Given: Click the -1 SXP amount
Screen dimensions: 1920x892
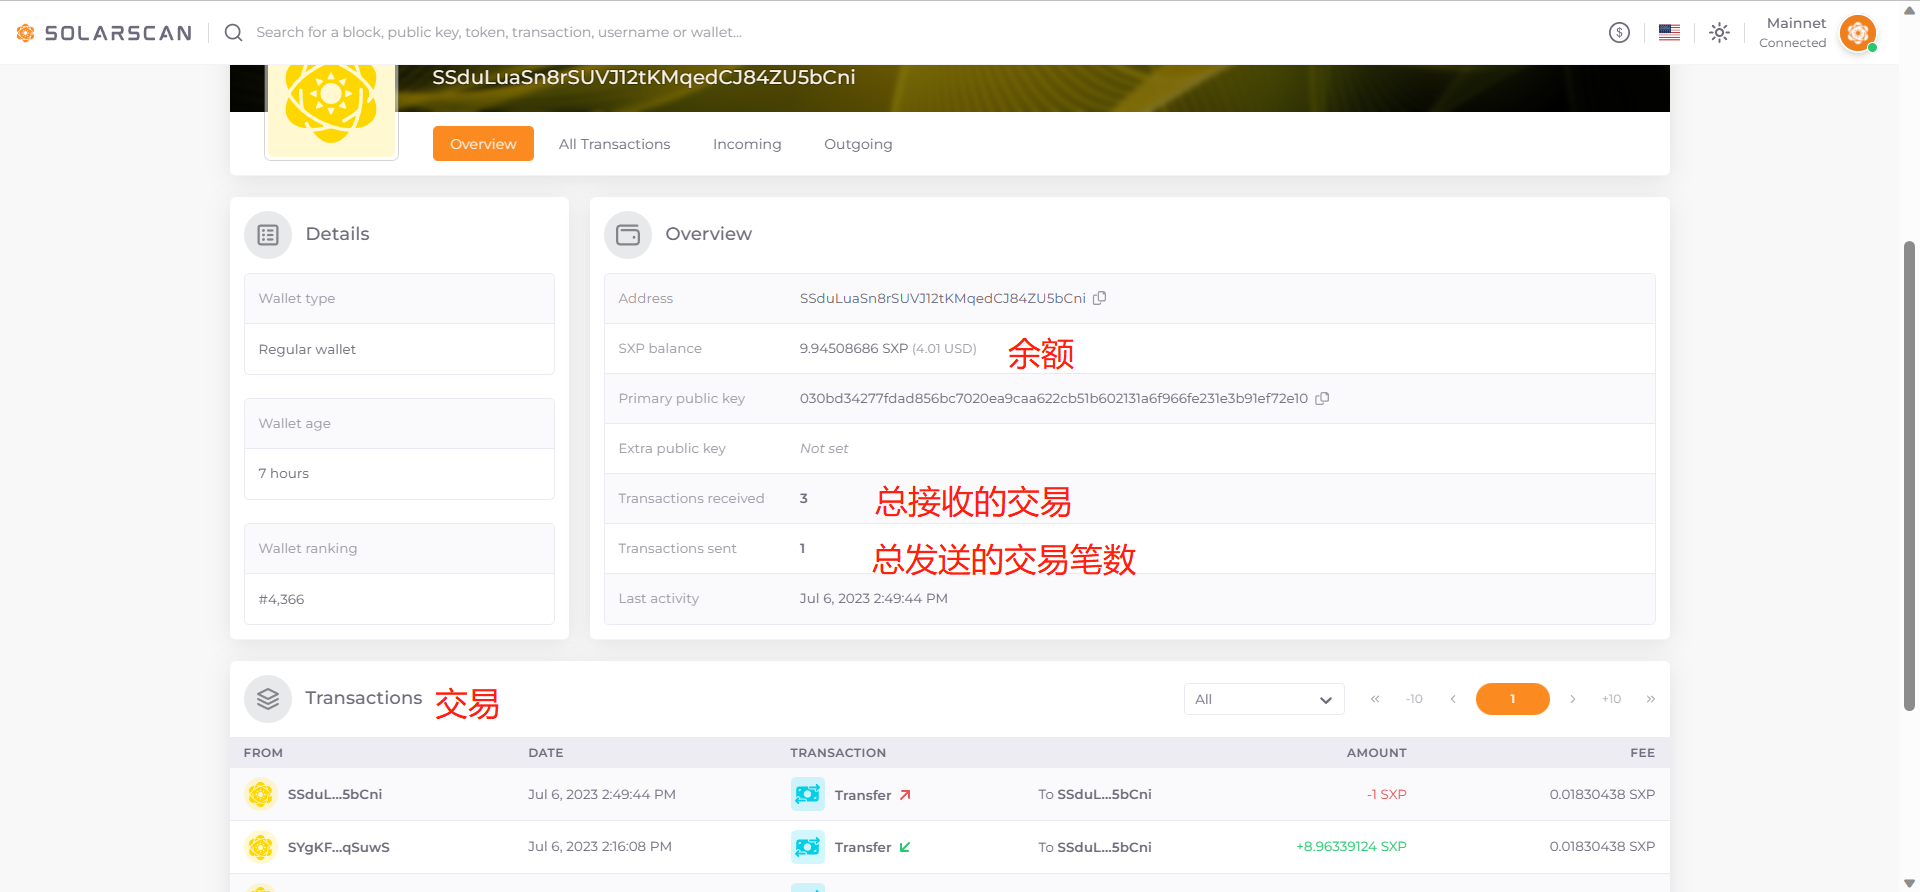Looking at the screenshot, I should (x=1386, y=794).
